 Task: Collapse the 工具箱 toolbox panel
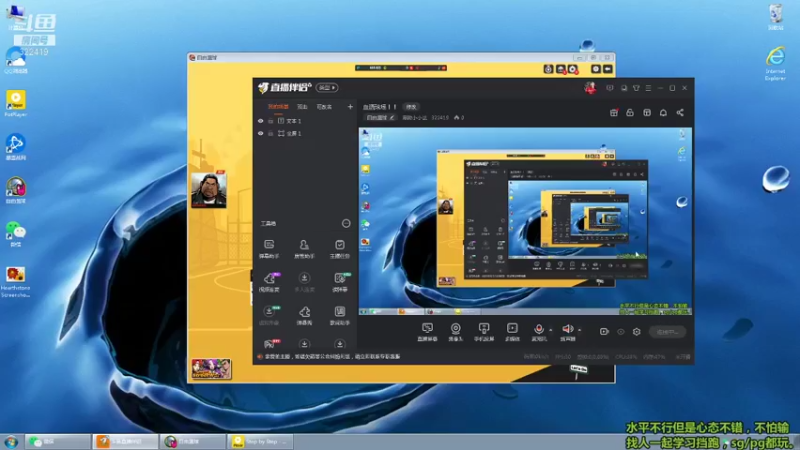(346, 223)
